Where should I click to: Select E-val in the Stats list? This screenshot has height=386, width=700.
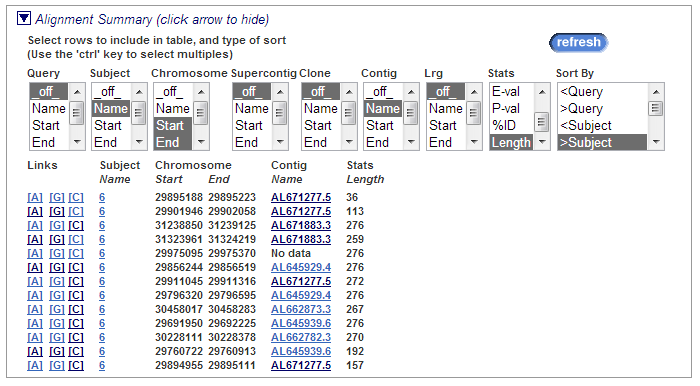[x=512, y=91]
